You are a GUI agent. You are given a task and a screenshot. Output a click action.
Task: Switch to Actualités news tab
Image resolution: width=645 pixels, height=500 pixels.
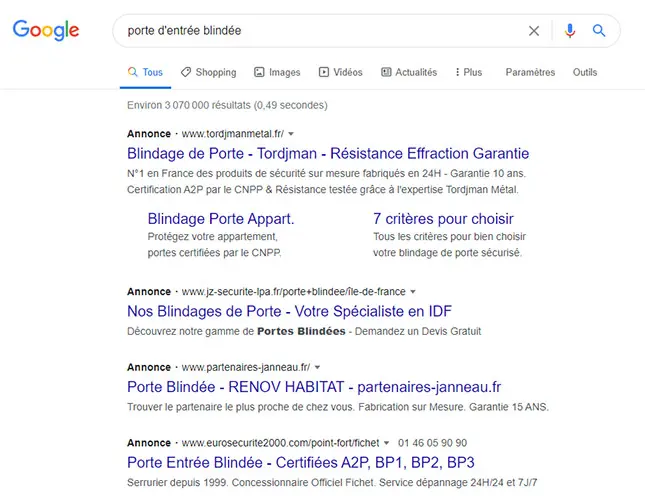(409, 72)
